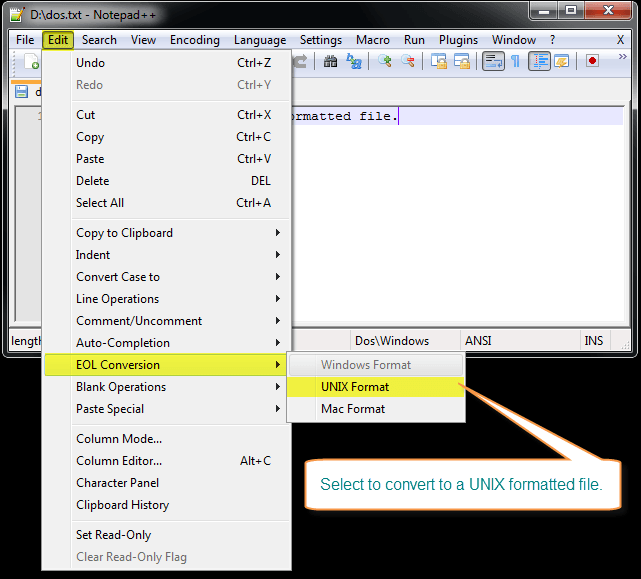Click the disabled Windows Format option
Screen dimensions: 641x579
376,365
